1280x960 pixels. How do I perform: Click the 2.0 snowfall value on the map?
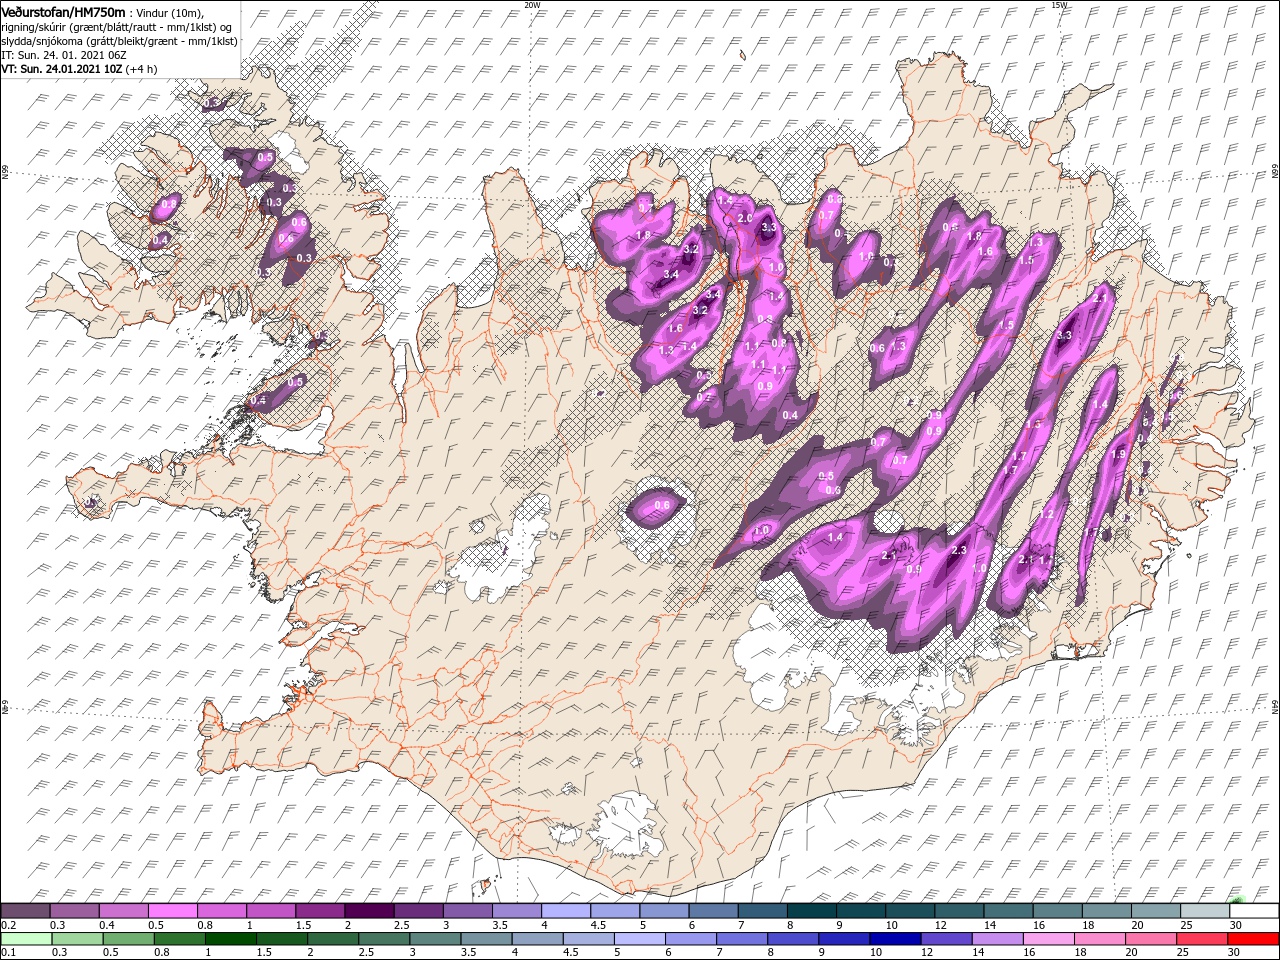(x=744, y=218)
